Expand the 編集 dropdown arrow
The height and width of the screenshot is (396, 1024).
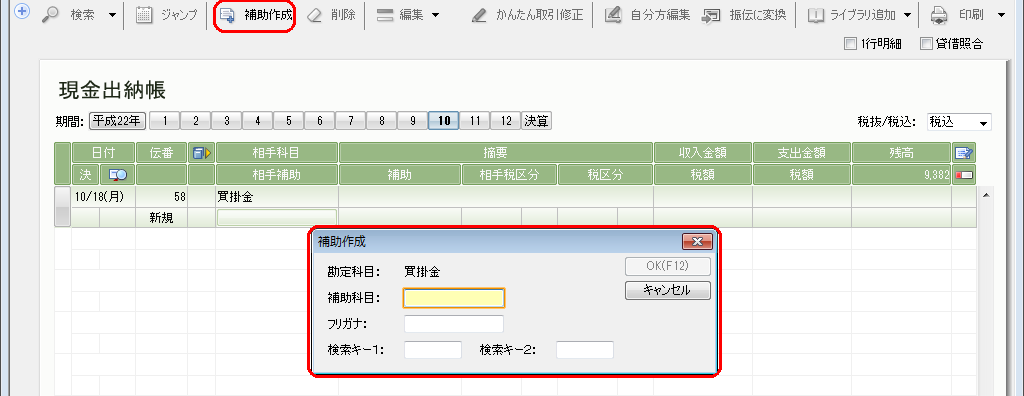435,15
